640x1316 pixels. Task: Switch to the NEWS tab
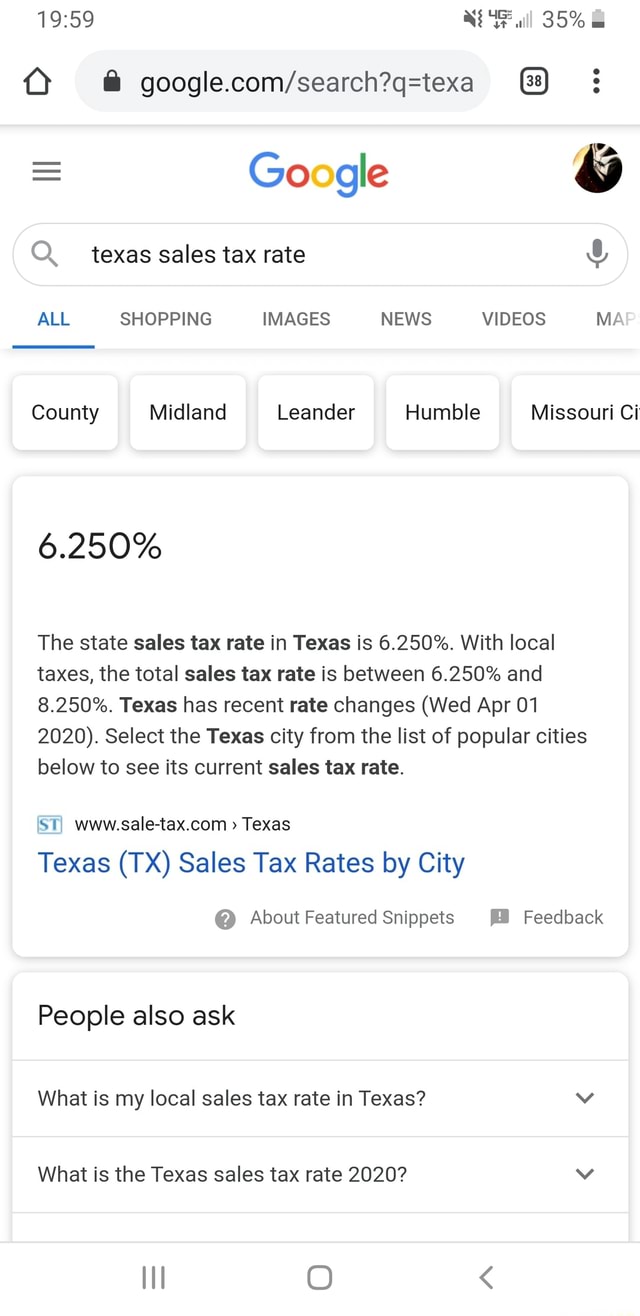coord(405,319)
